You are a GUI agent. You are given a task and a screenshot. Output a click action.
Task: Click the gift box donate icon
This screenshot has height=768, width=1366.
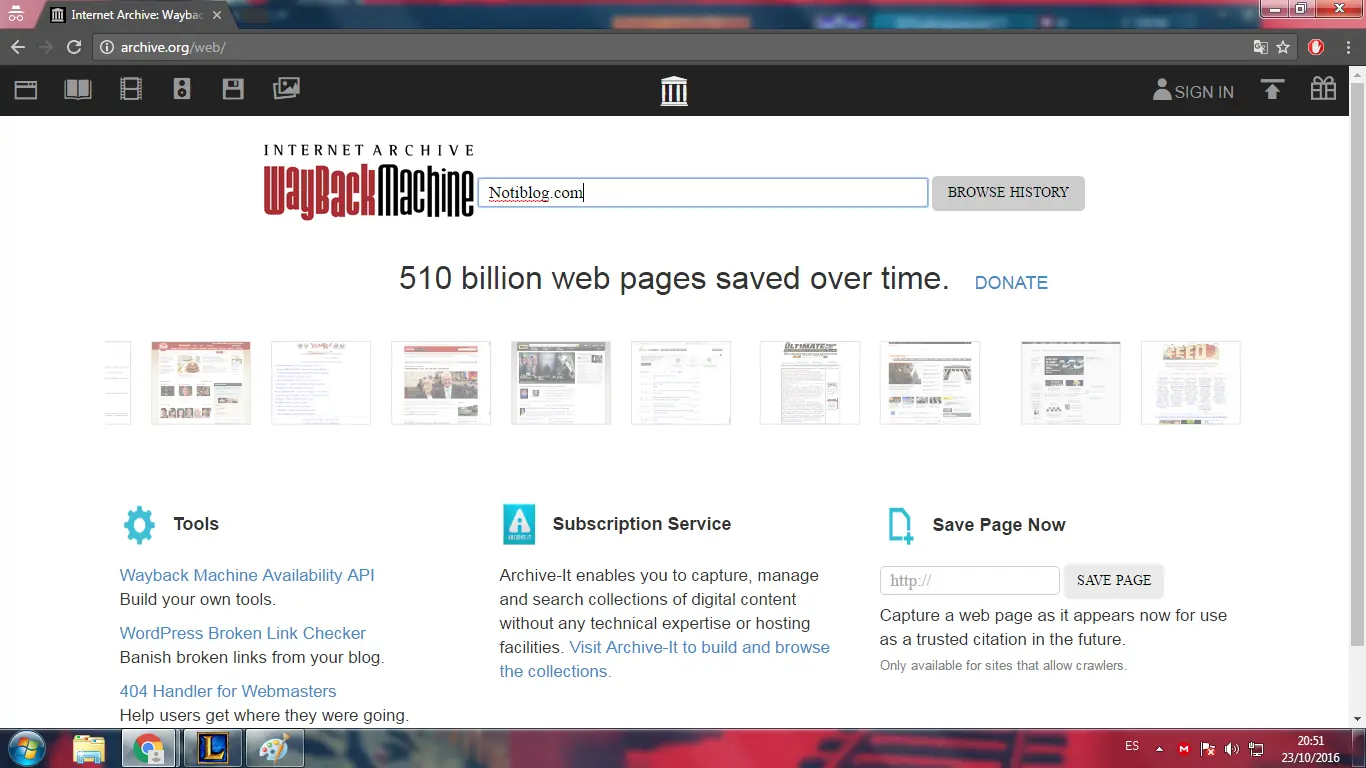point(1323,89)
